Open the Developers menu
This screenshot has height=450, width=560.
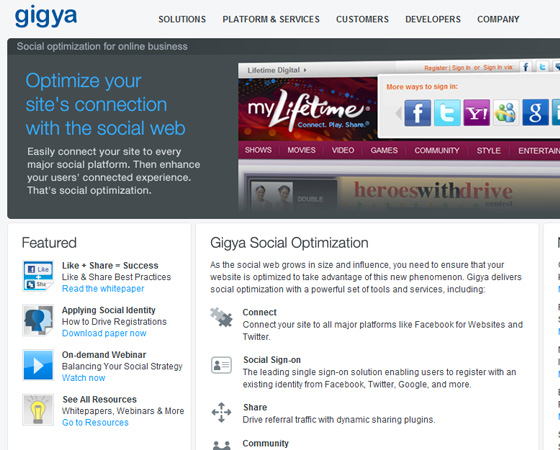click(x=433, y=19)
